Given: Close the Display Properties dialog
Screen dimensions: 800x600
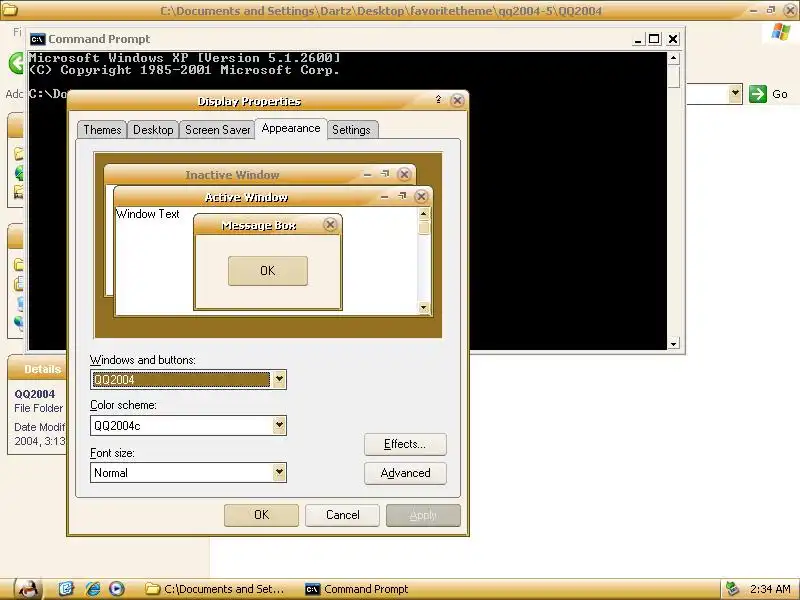Looking at the screenshot, I should pos(457,101).
